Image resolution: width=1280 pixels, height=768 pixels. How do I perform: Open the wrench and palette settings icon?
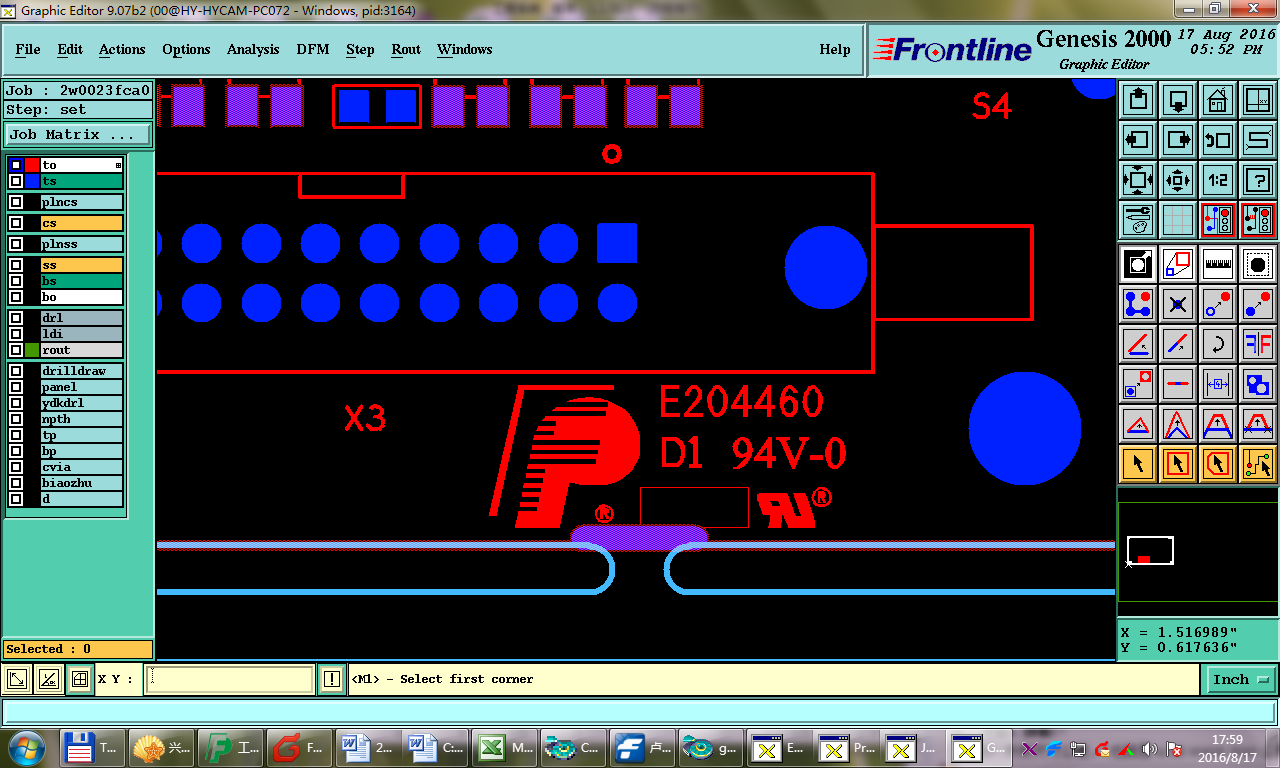pos(1138,220)
